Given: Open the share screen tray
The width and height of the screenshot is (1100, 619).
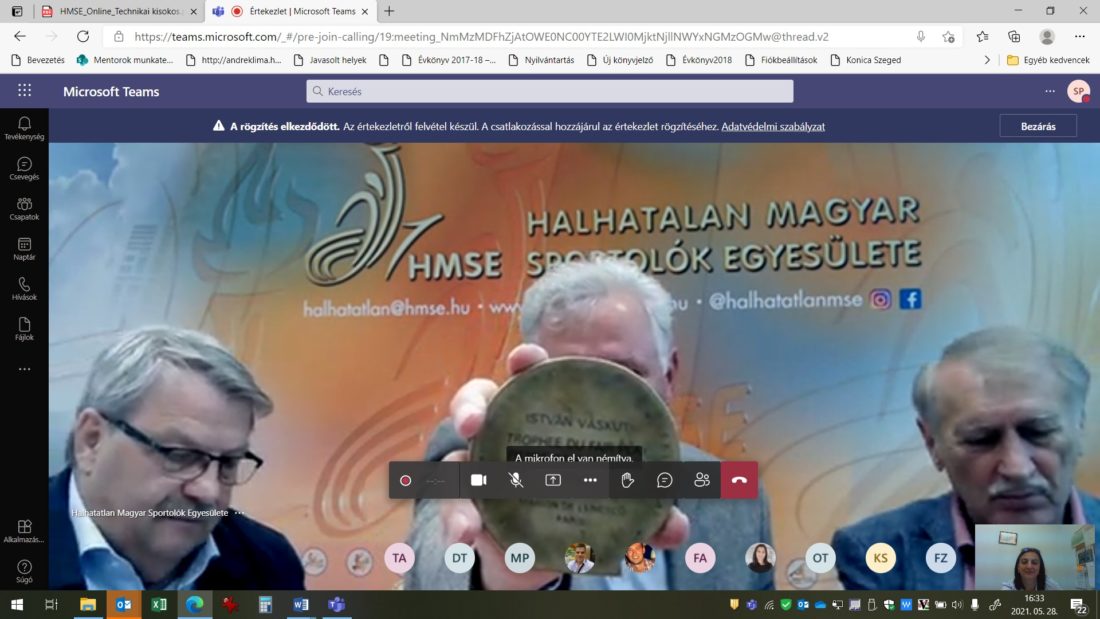Looking at the screenshot, I should (553, 480).
